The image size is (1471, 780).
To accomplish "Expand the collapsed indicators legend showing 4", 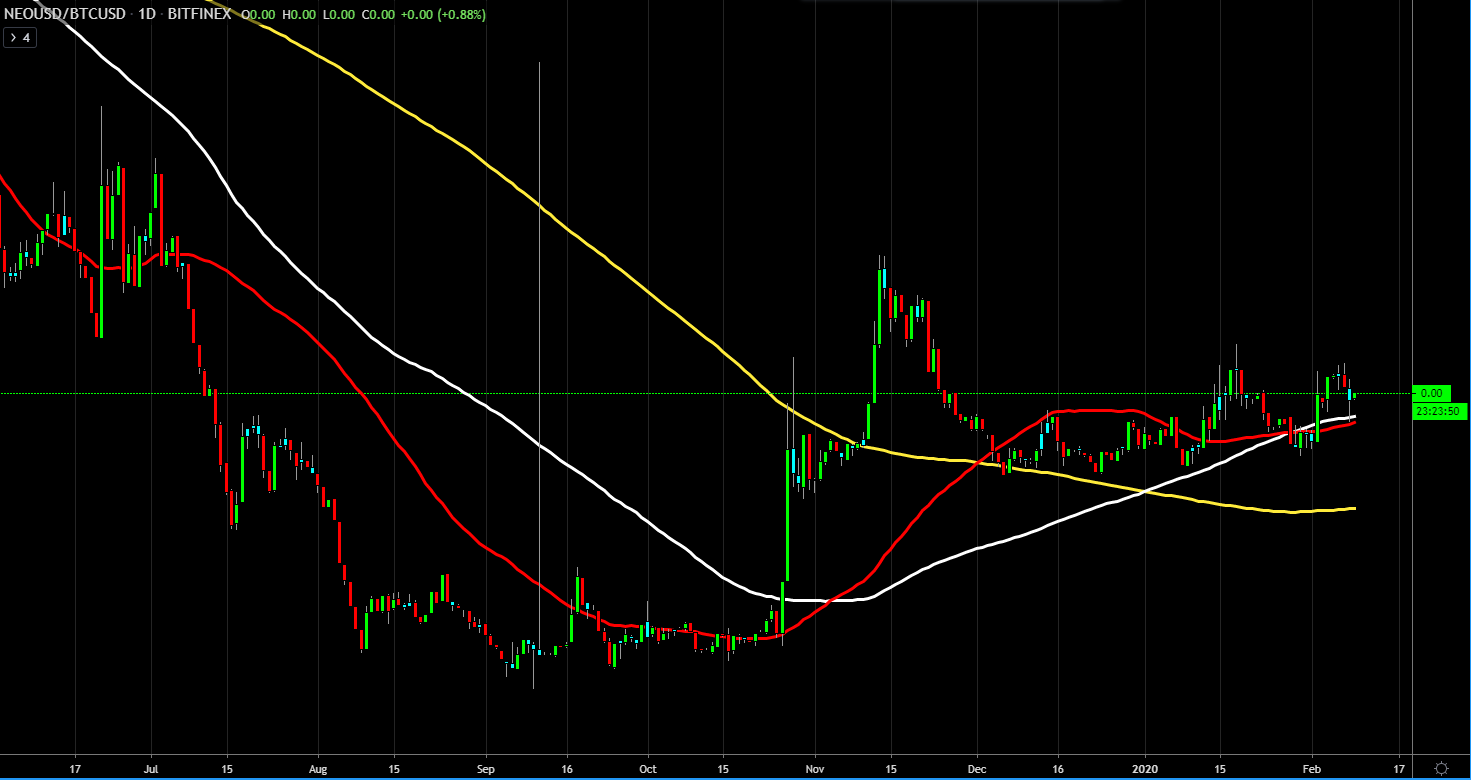I will (x=19, y=38).
